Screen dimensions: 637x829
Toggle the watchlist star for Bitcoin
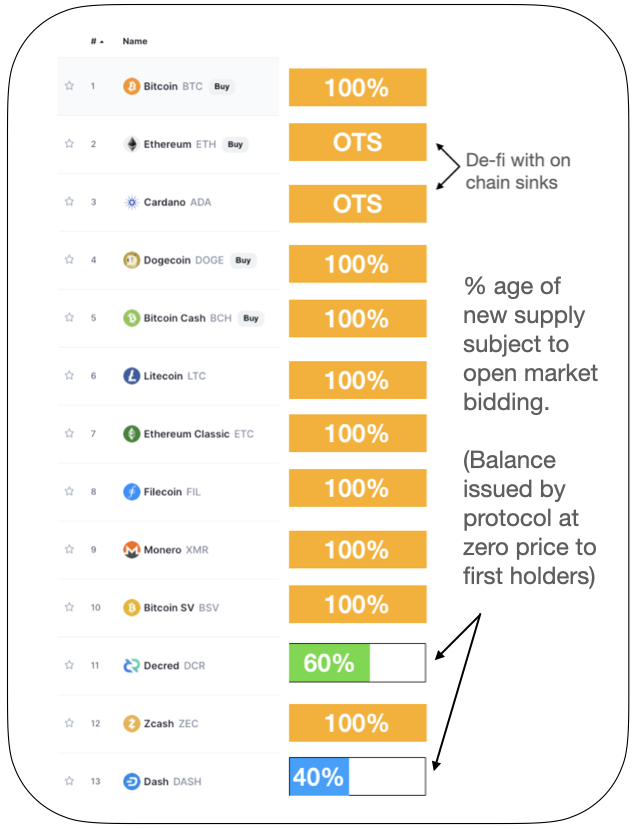coord(69,86)
